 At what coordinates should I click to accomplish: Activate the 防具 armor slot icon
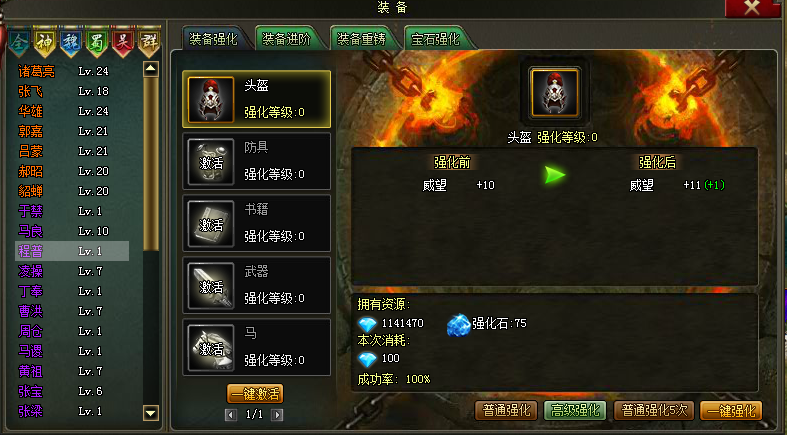coord(211,162)
